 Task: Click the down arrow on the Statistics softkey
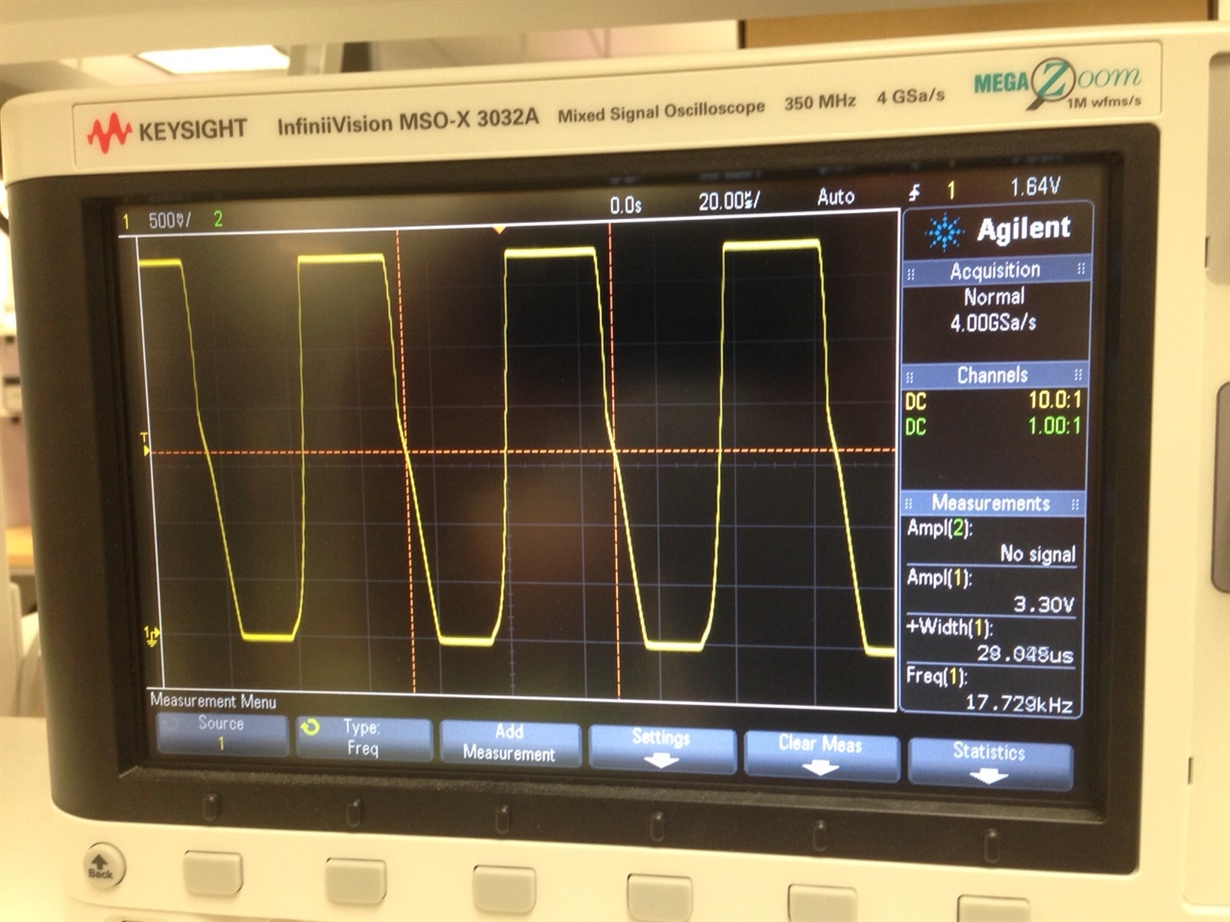click(989, 776)
